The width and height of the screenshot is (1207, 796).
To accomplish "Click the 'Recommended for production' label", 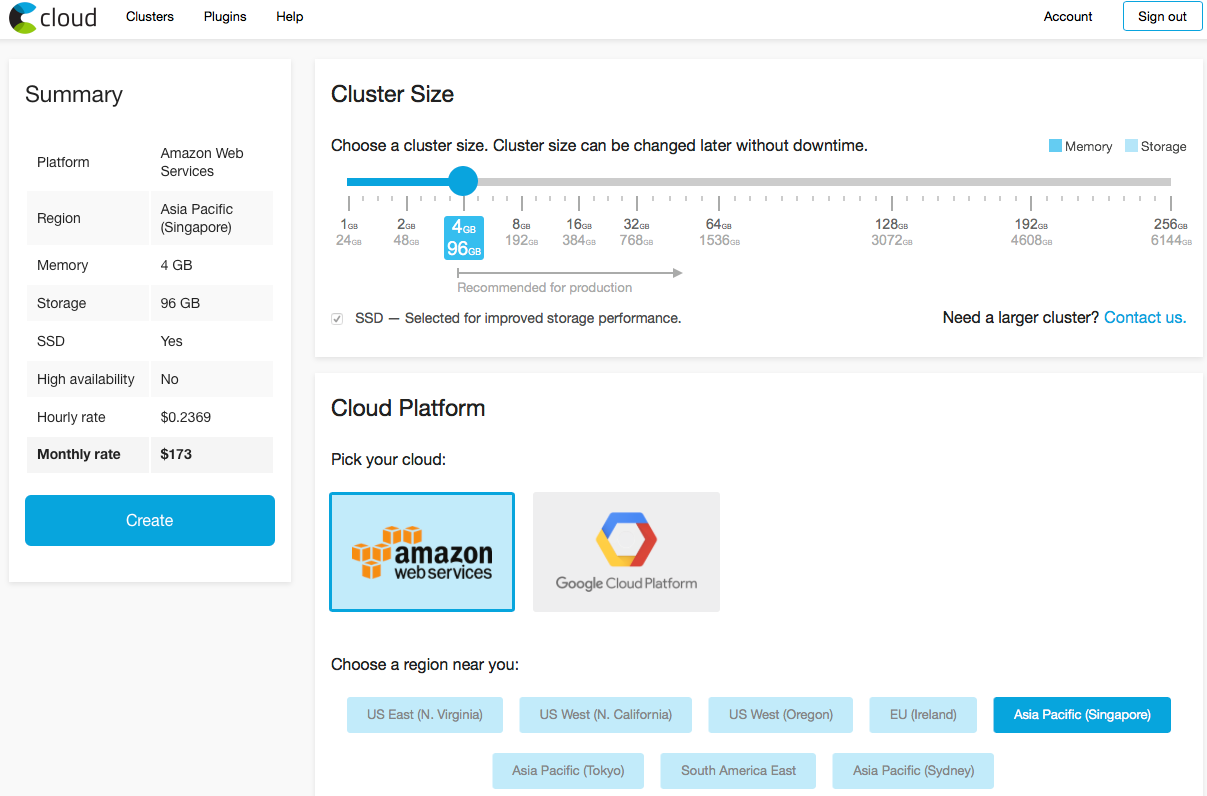I will pyautogui.click(x=545, y=288).
